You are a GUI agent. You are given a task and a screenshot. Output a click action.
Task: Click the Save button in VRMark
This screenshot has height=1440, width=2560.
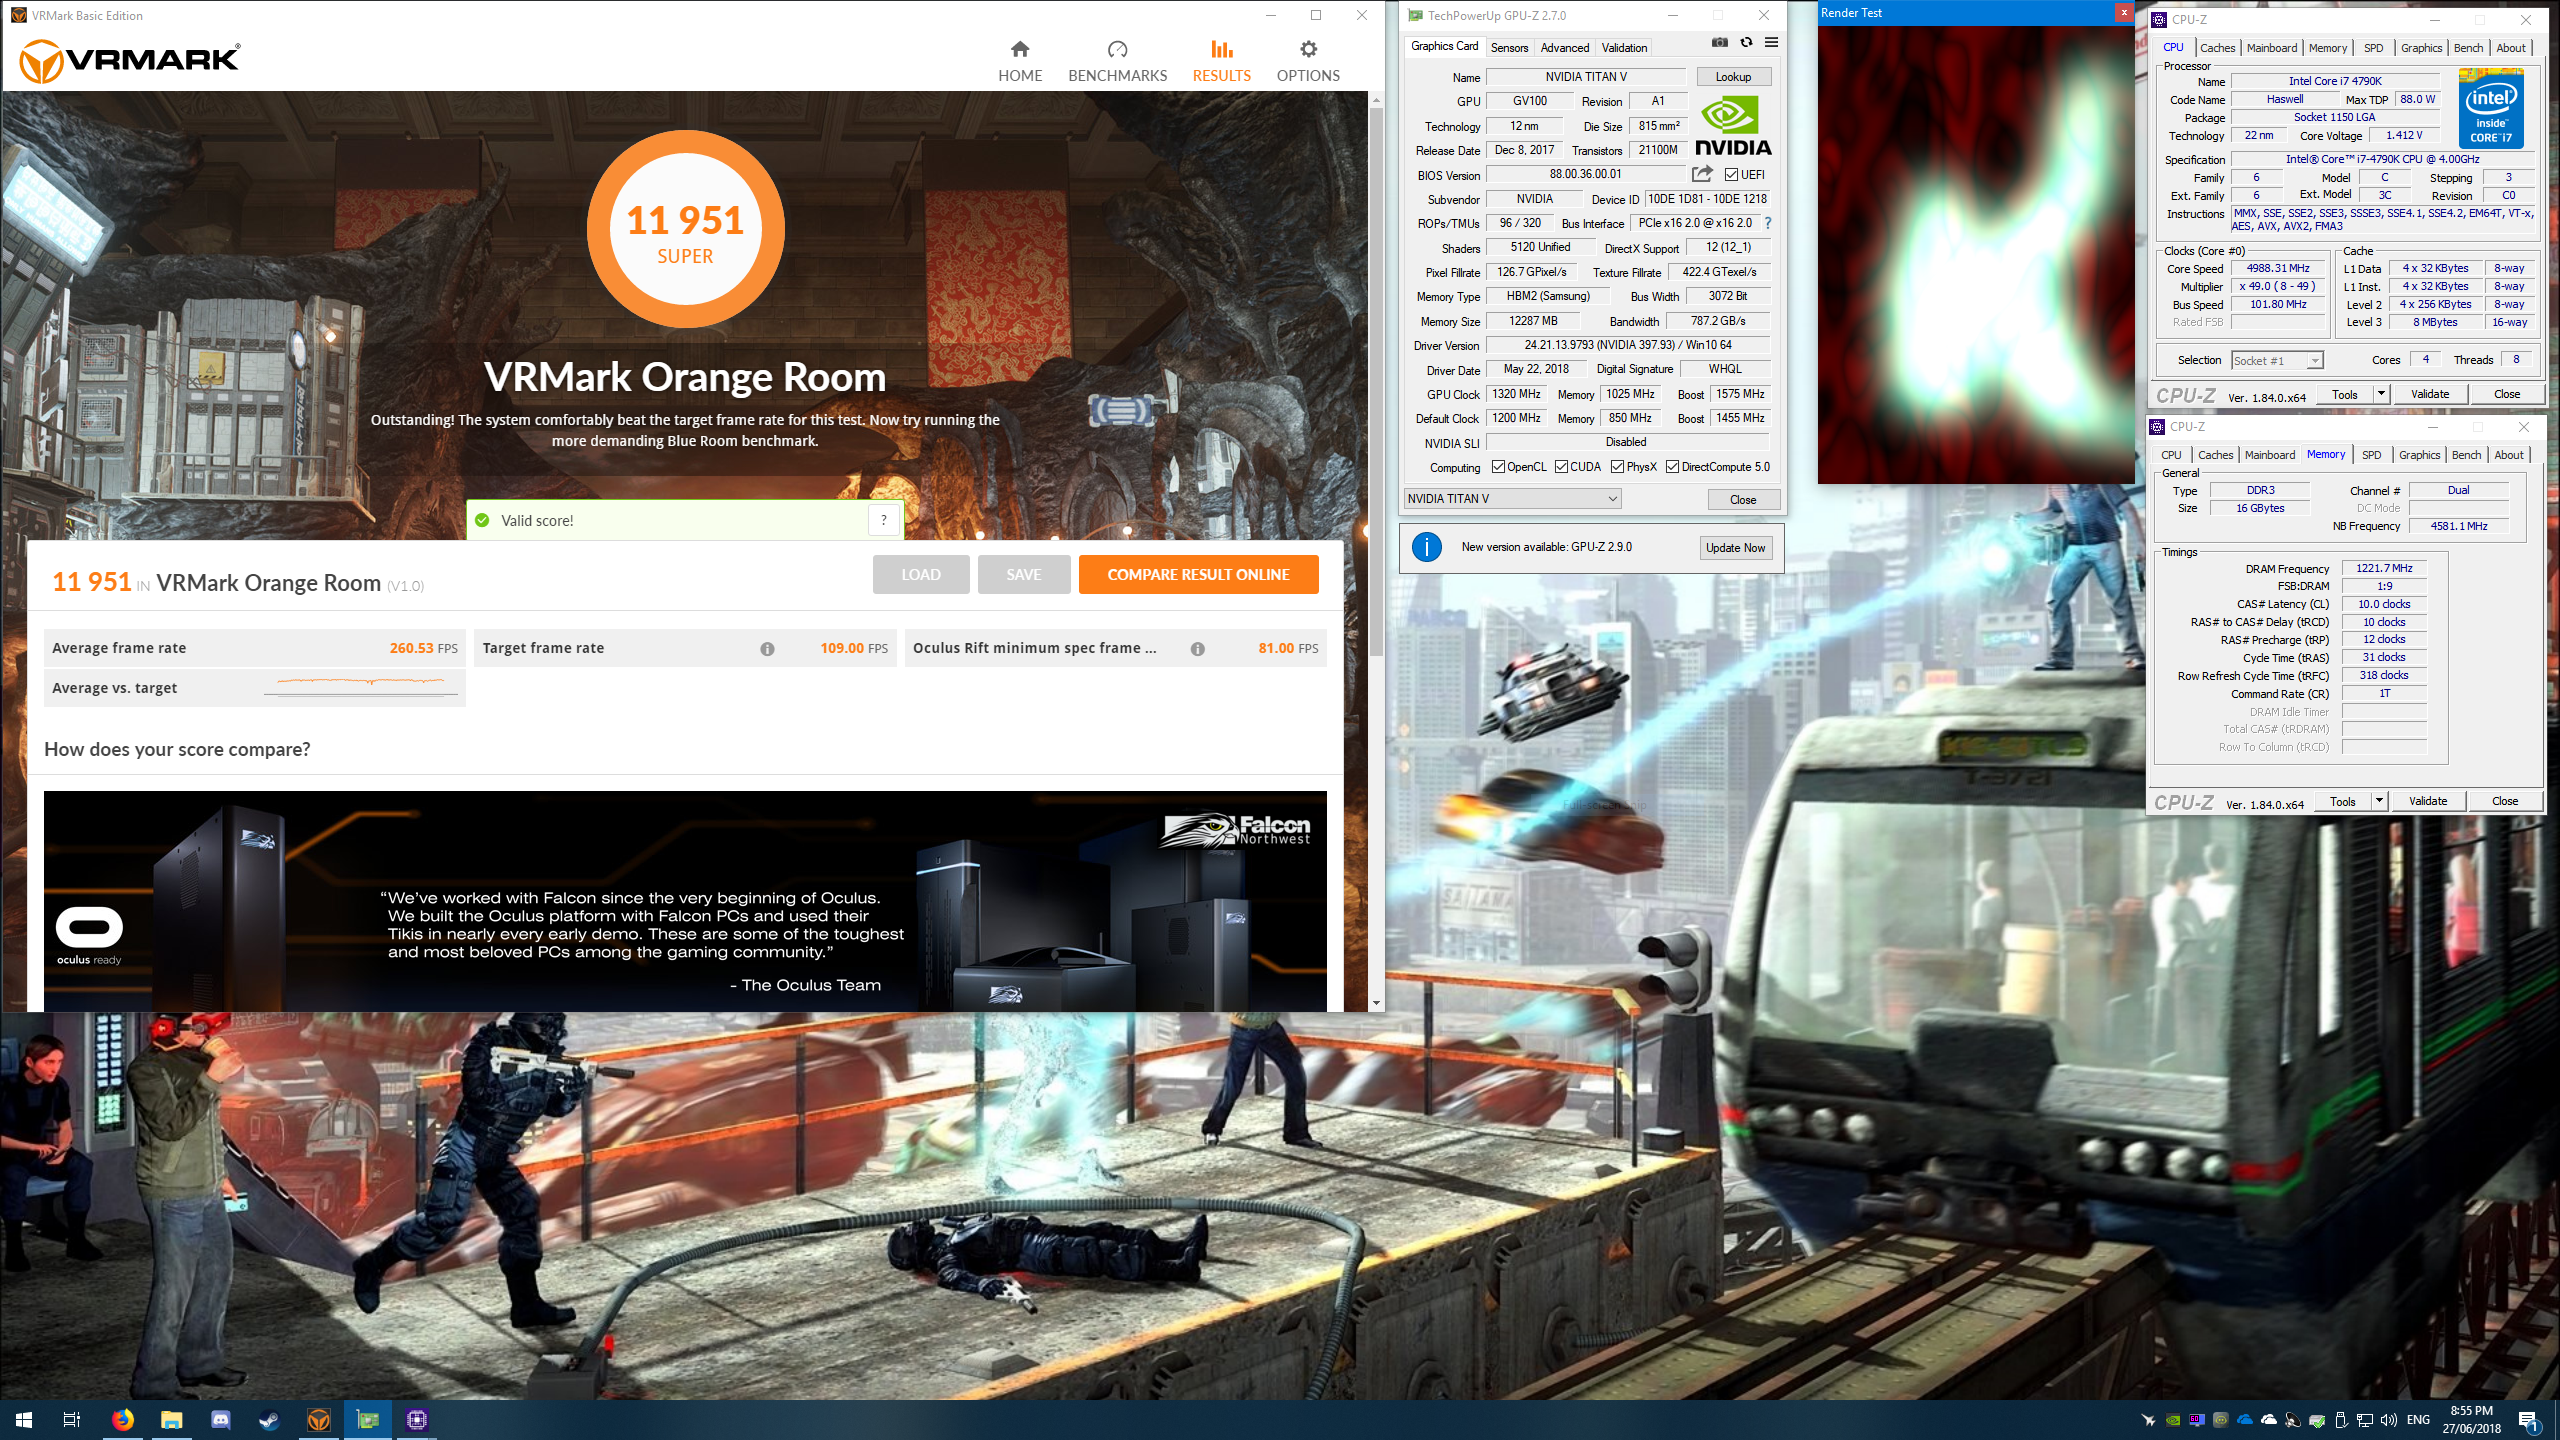pos(1023,575)
